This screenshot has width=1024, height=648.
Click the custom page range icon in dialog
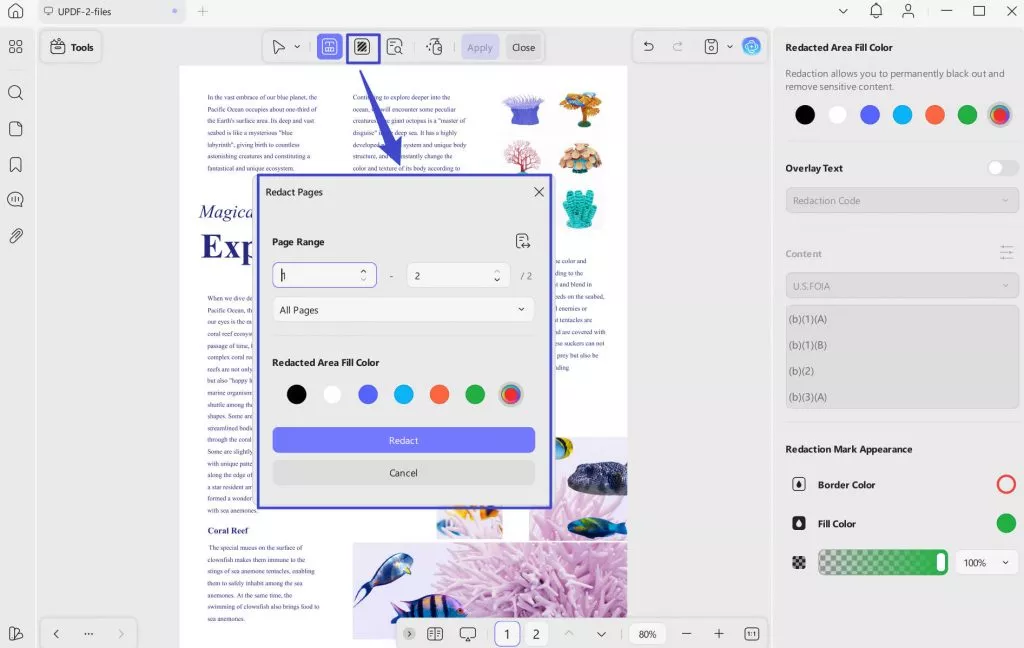coord(522,241)
